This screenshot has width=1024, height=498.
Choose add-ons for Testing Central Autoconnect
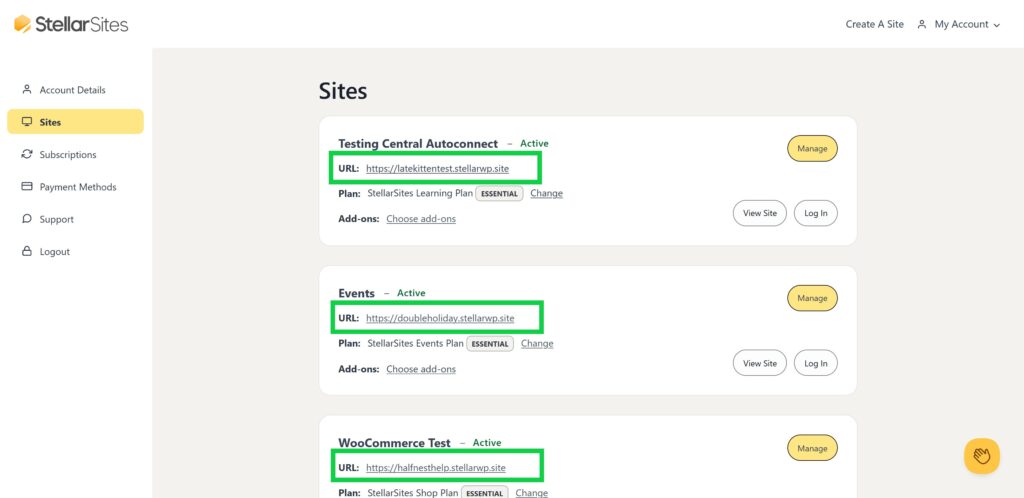click(x=421, y=219)
